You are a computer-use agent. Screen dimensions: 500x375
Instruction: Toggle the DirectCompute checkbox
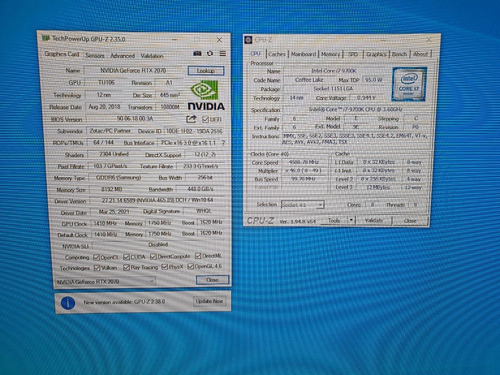click(x=153, y=256)
